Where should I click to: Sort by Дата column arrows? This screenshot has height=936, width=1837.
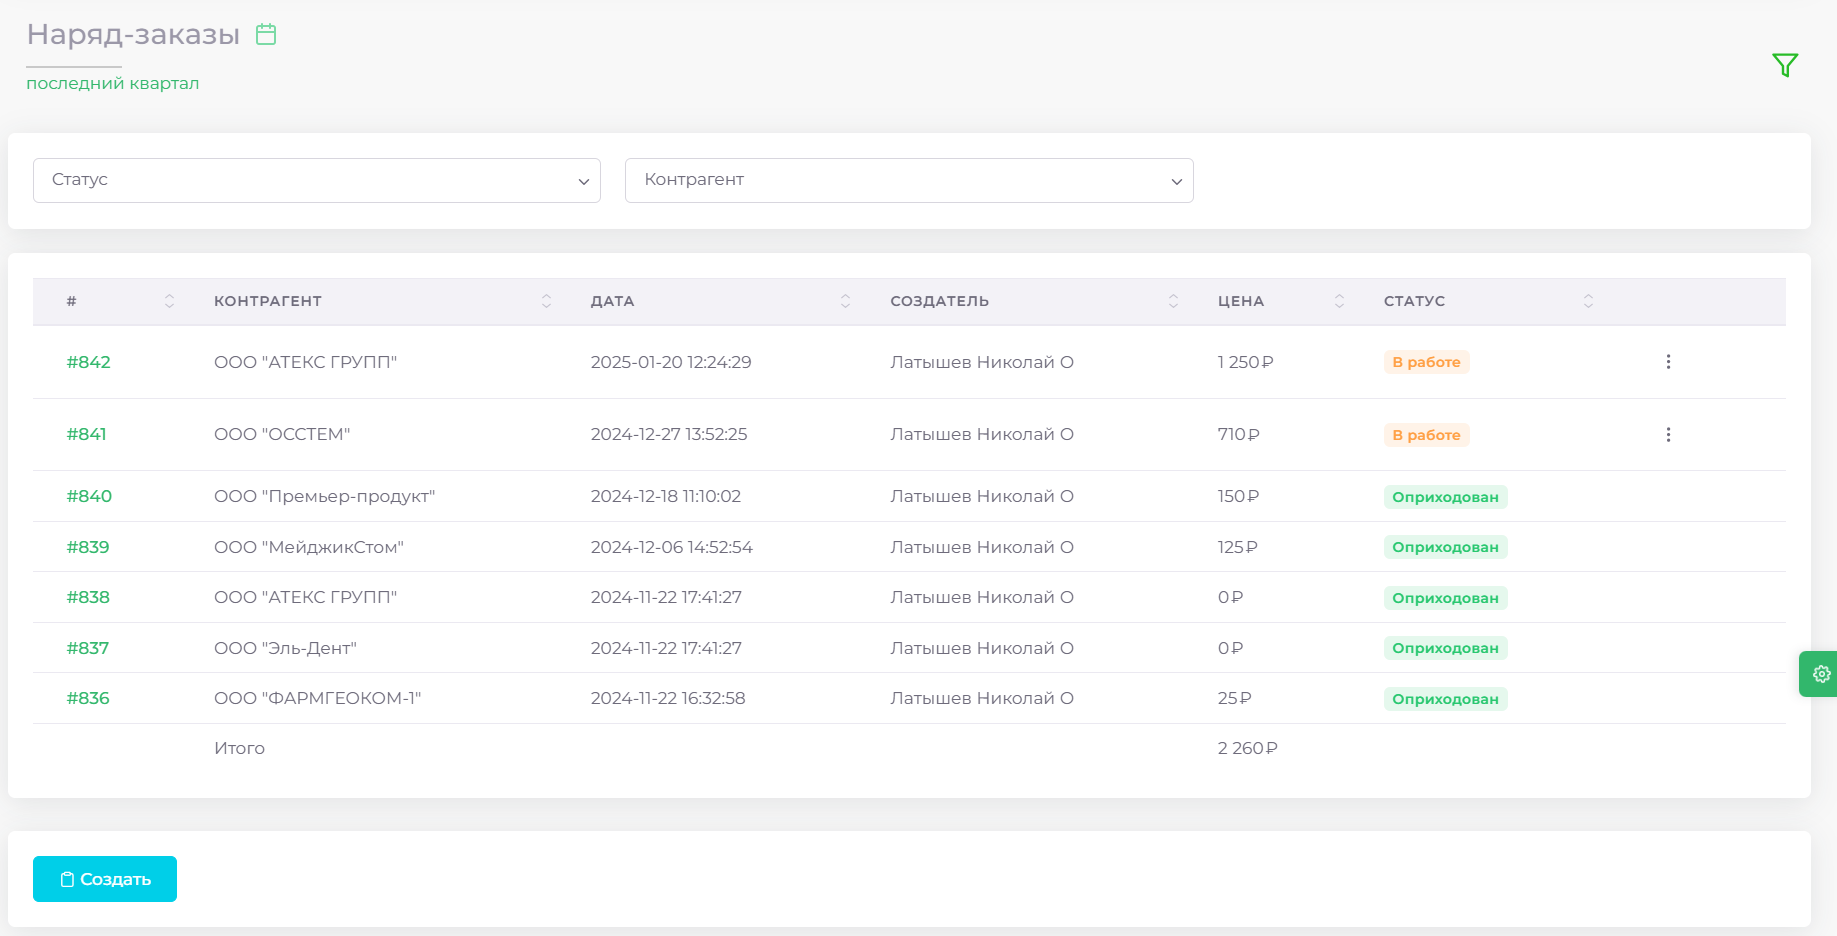click(x=845, y=301)
